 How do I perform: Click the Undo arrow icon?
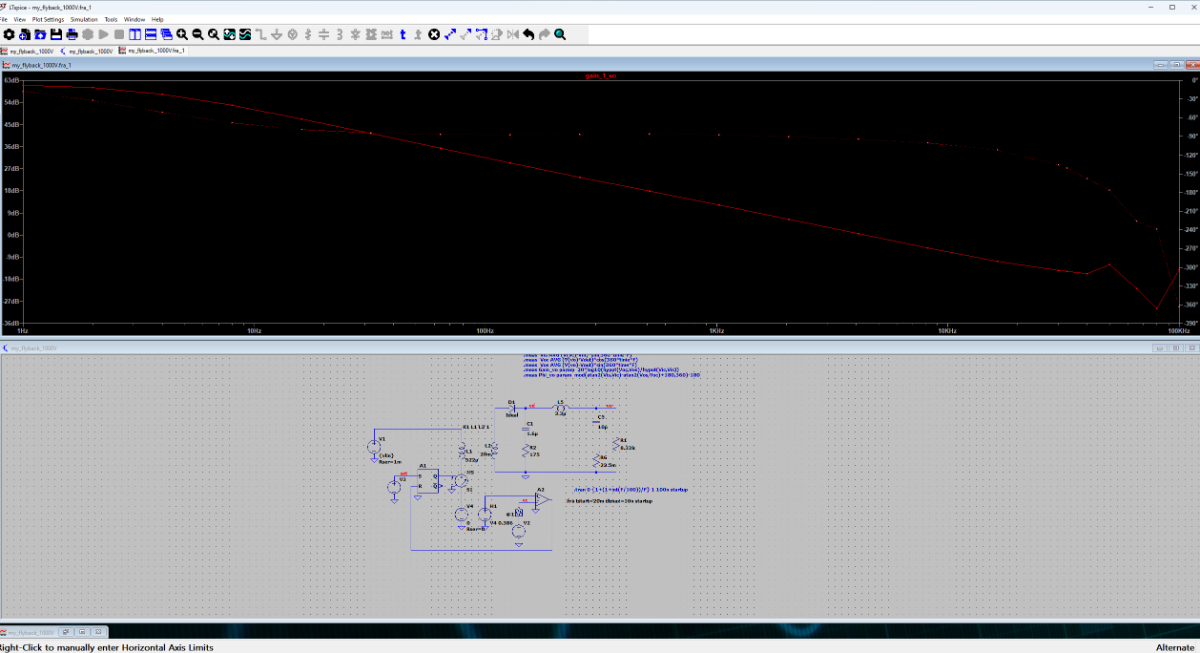click(x=528, y=34)
